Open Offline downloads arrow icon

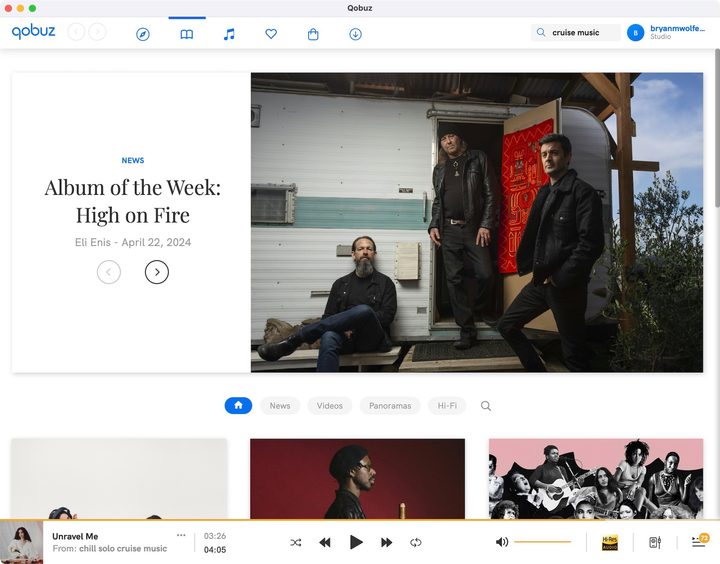(x=355, y=34)
